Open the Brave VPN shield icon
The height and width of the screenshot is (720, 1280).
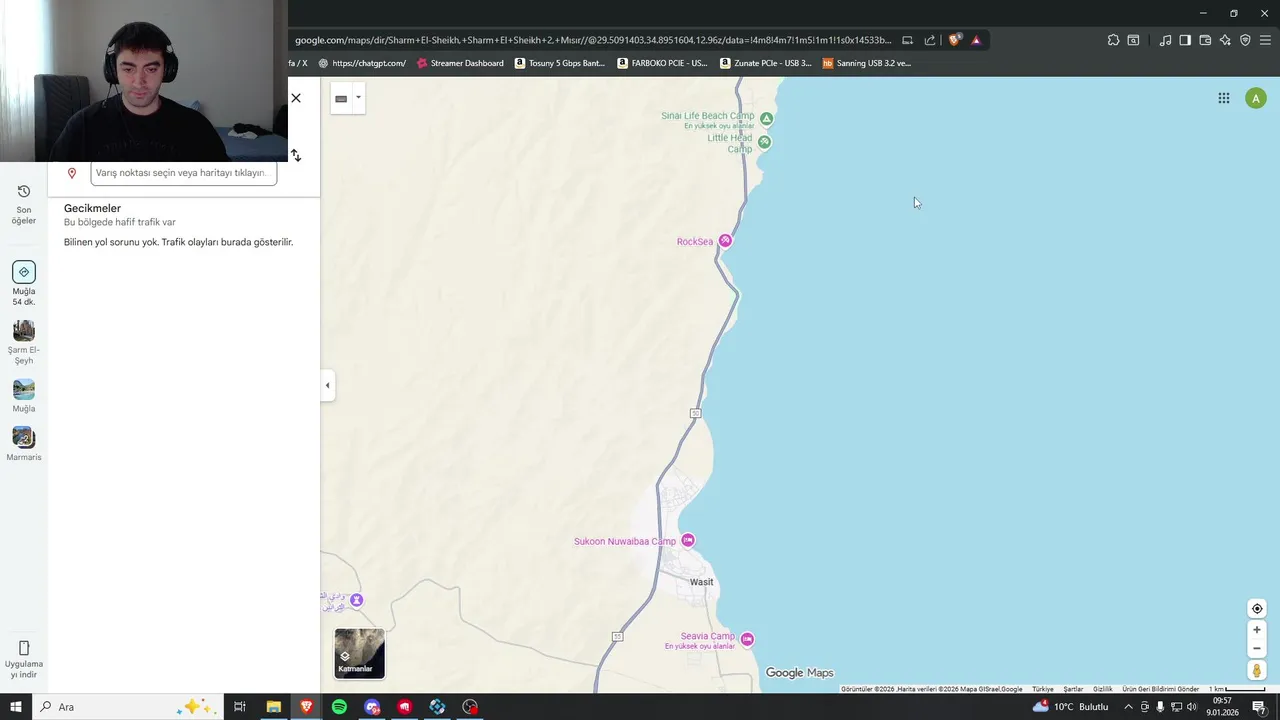coord(1245,40)
